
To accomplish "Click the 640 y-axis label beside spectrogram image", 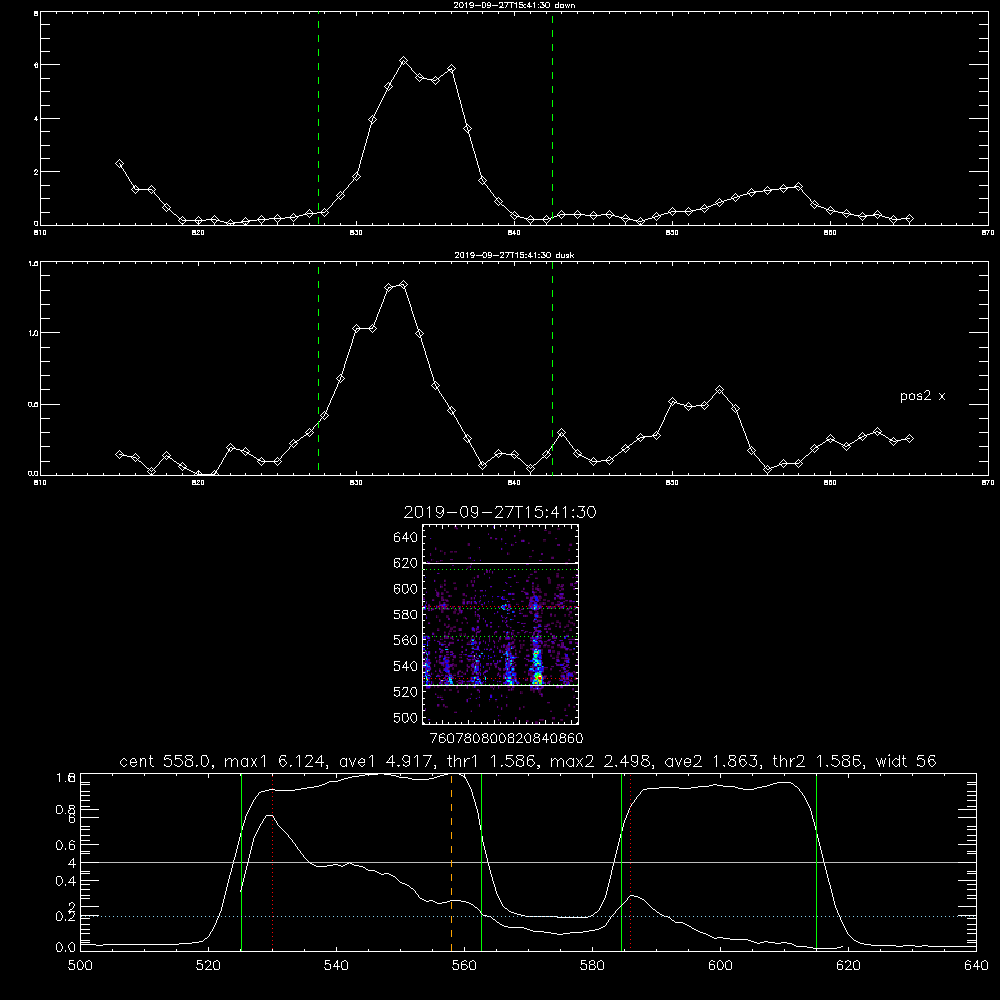I will 406,538.
